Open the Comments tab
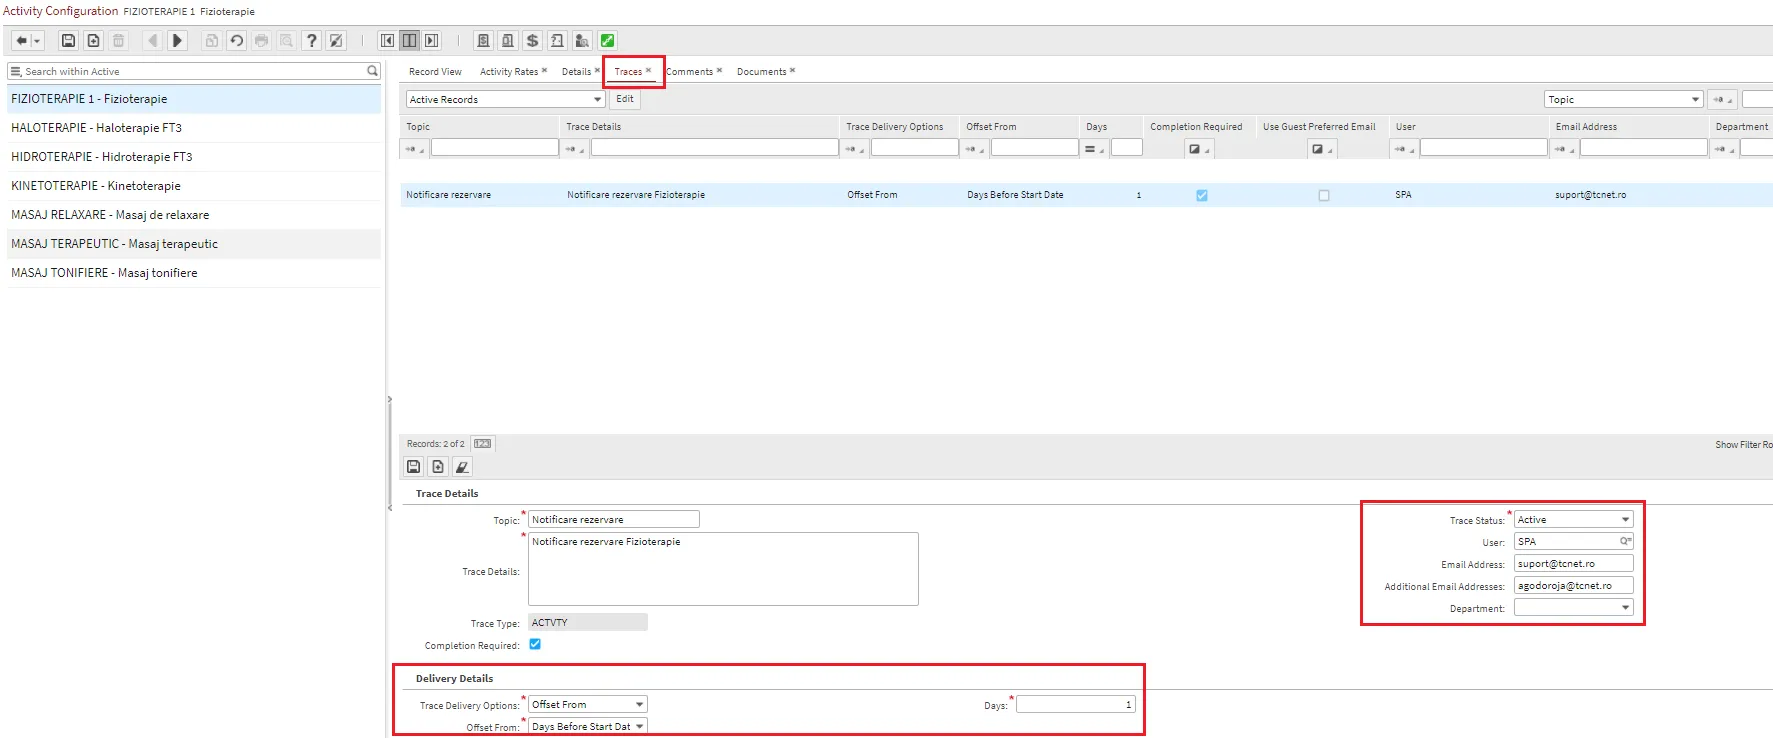The width and height of the screenshot is (1773, 738). (690, 72)
